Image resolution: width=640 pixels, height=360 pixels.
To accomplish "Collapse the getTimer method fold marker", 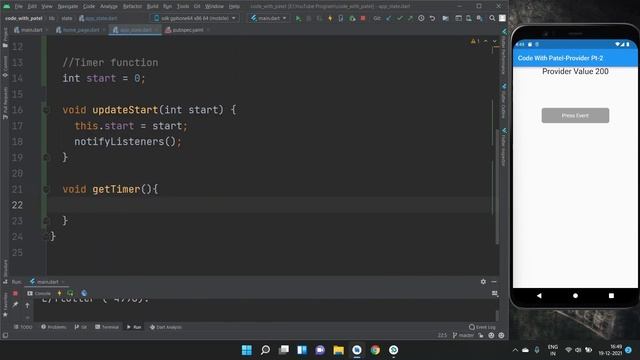I will [x=46, y=189].
